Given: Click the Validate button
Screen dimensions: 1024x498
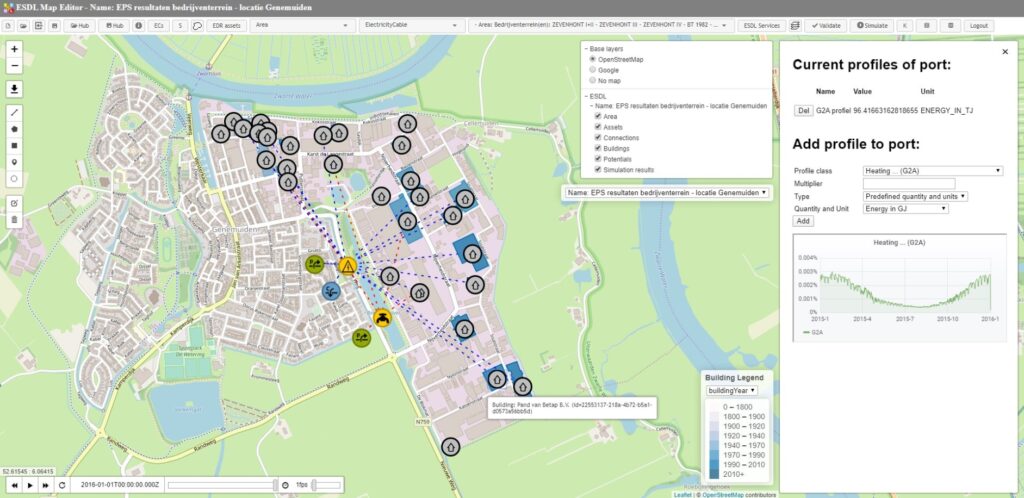Looking at the screenshot, I should [x=827, y=24].
